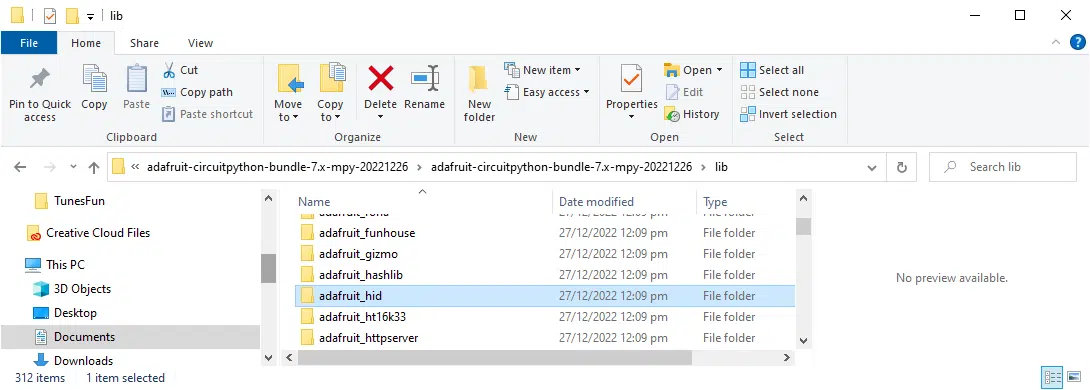
Task: Select the adafruit_hid folder
Action: pyautogui.click(x=544, y=295)
